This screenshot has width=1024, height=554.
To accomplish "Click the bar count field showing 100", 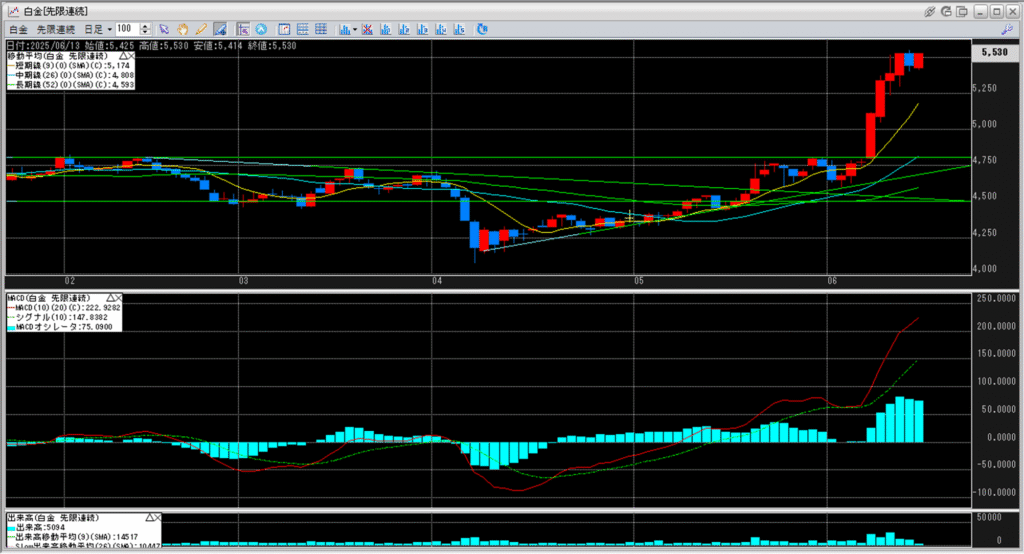I will pos(127,29).
